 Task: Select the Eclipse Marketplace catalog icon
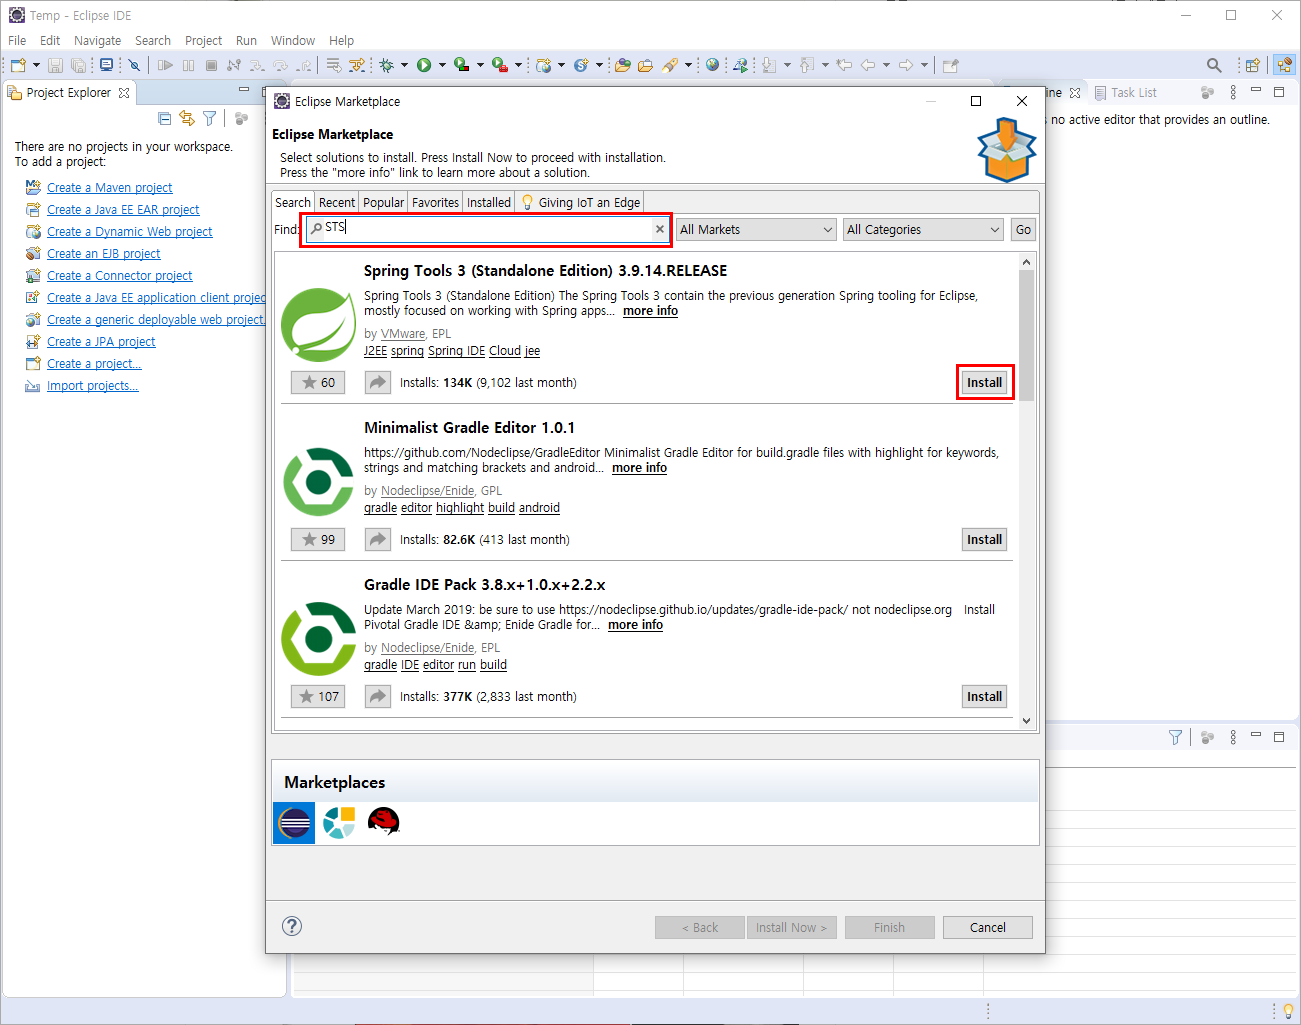point(294,823)
